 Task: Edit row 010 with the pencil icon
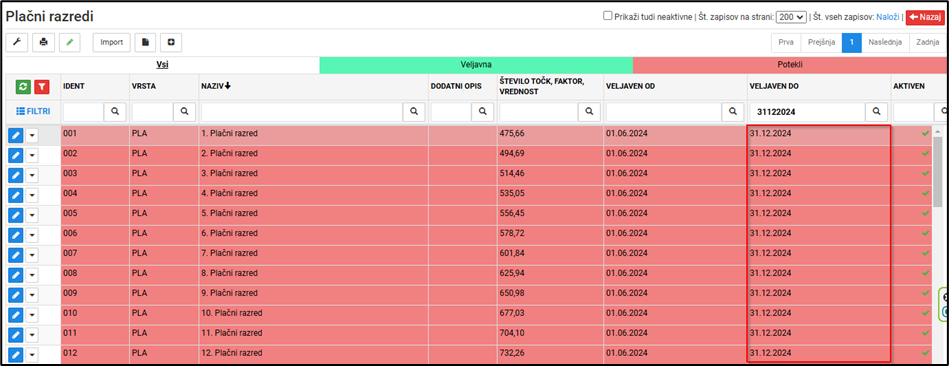16,315
